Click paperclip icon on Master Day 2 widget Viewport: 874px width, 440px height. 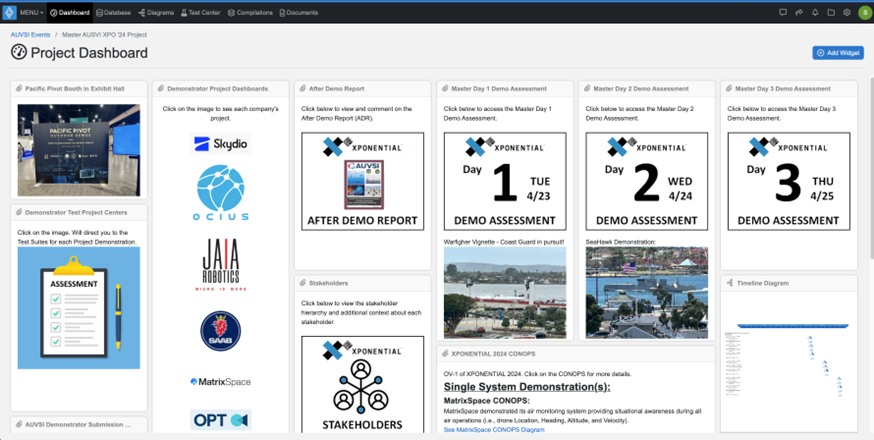tap(587, 89)
